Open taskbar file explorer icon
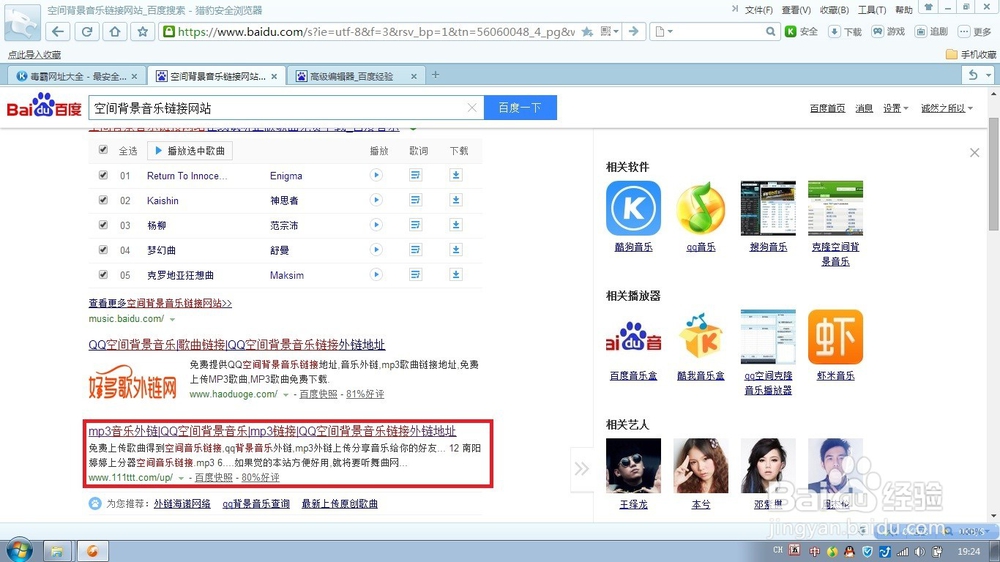This screenshot has width=1000, height=562. coord(57,551)
